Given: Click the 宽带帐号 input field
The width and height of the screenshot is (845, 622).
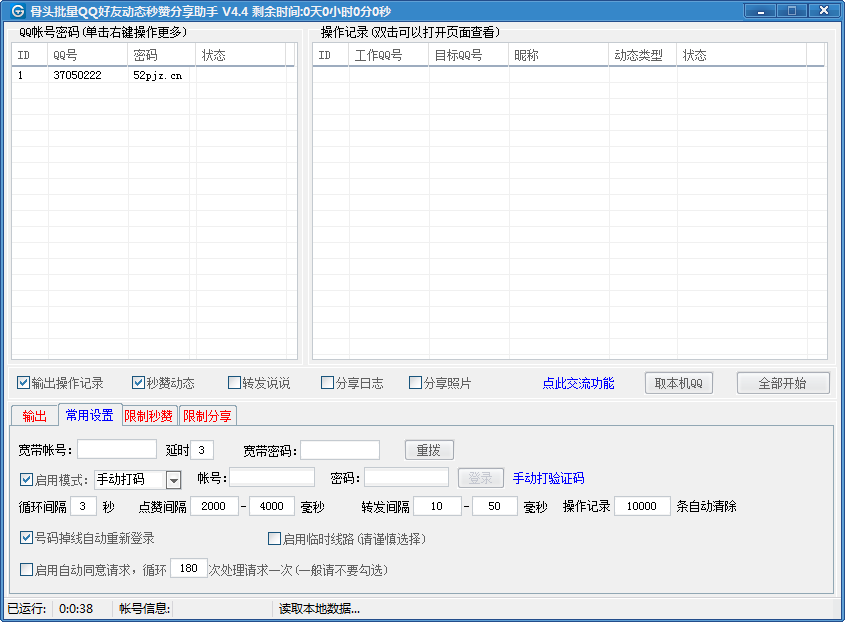Looking at the screenshot, I should click(x=117, y=450).
